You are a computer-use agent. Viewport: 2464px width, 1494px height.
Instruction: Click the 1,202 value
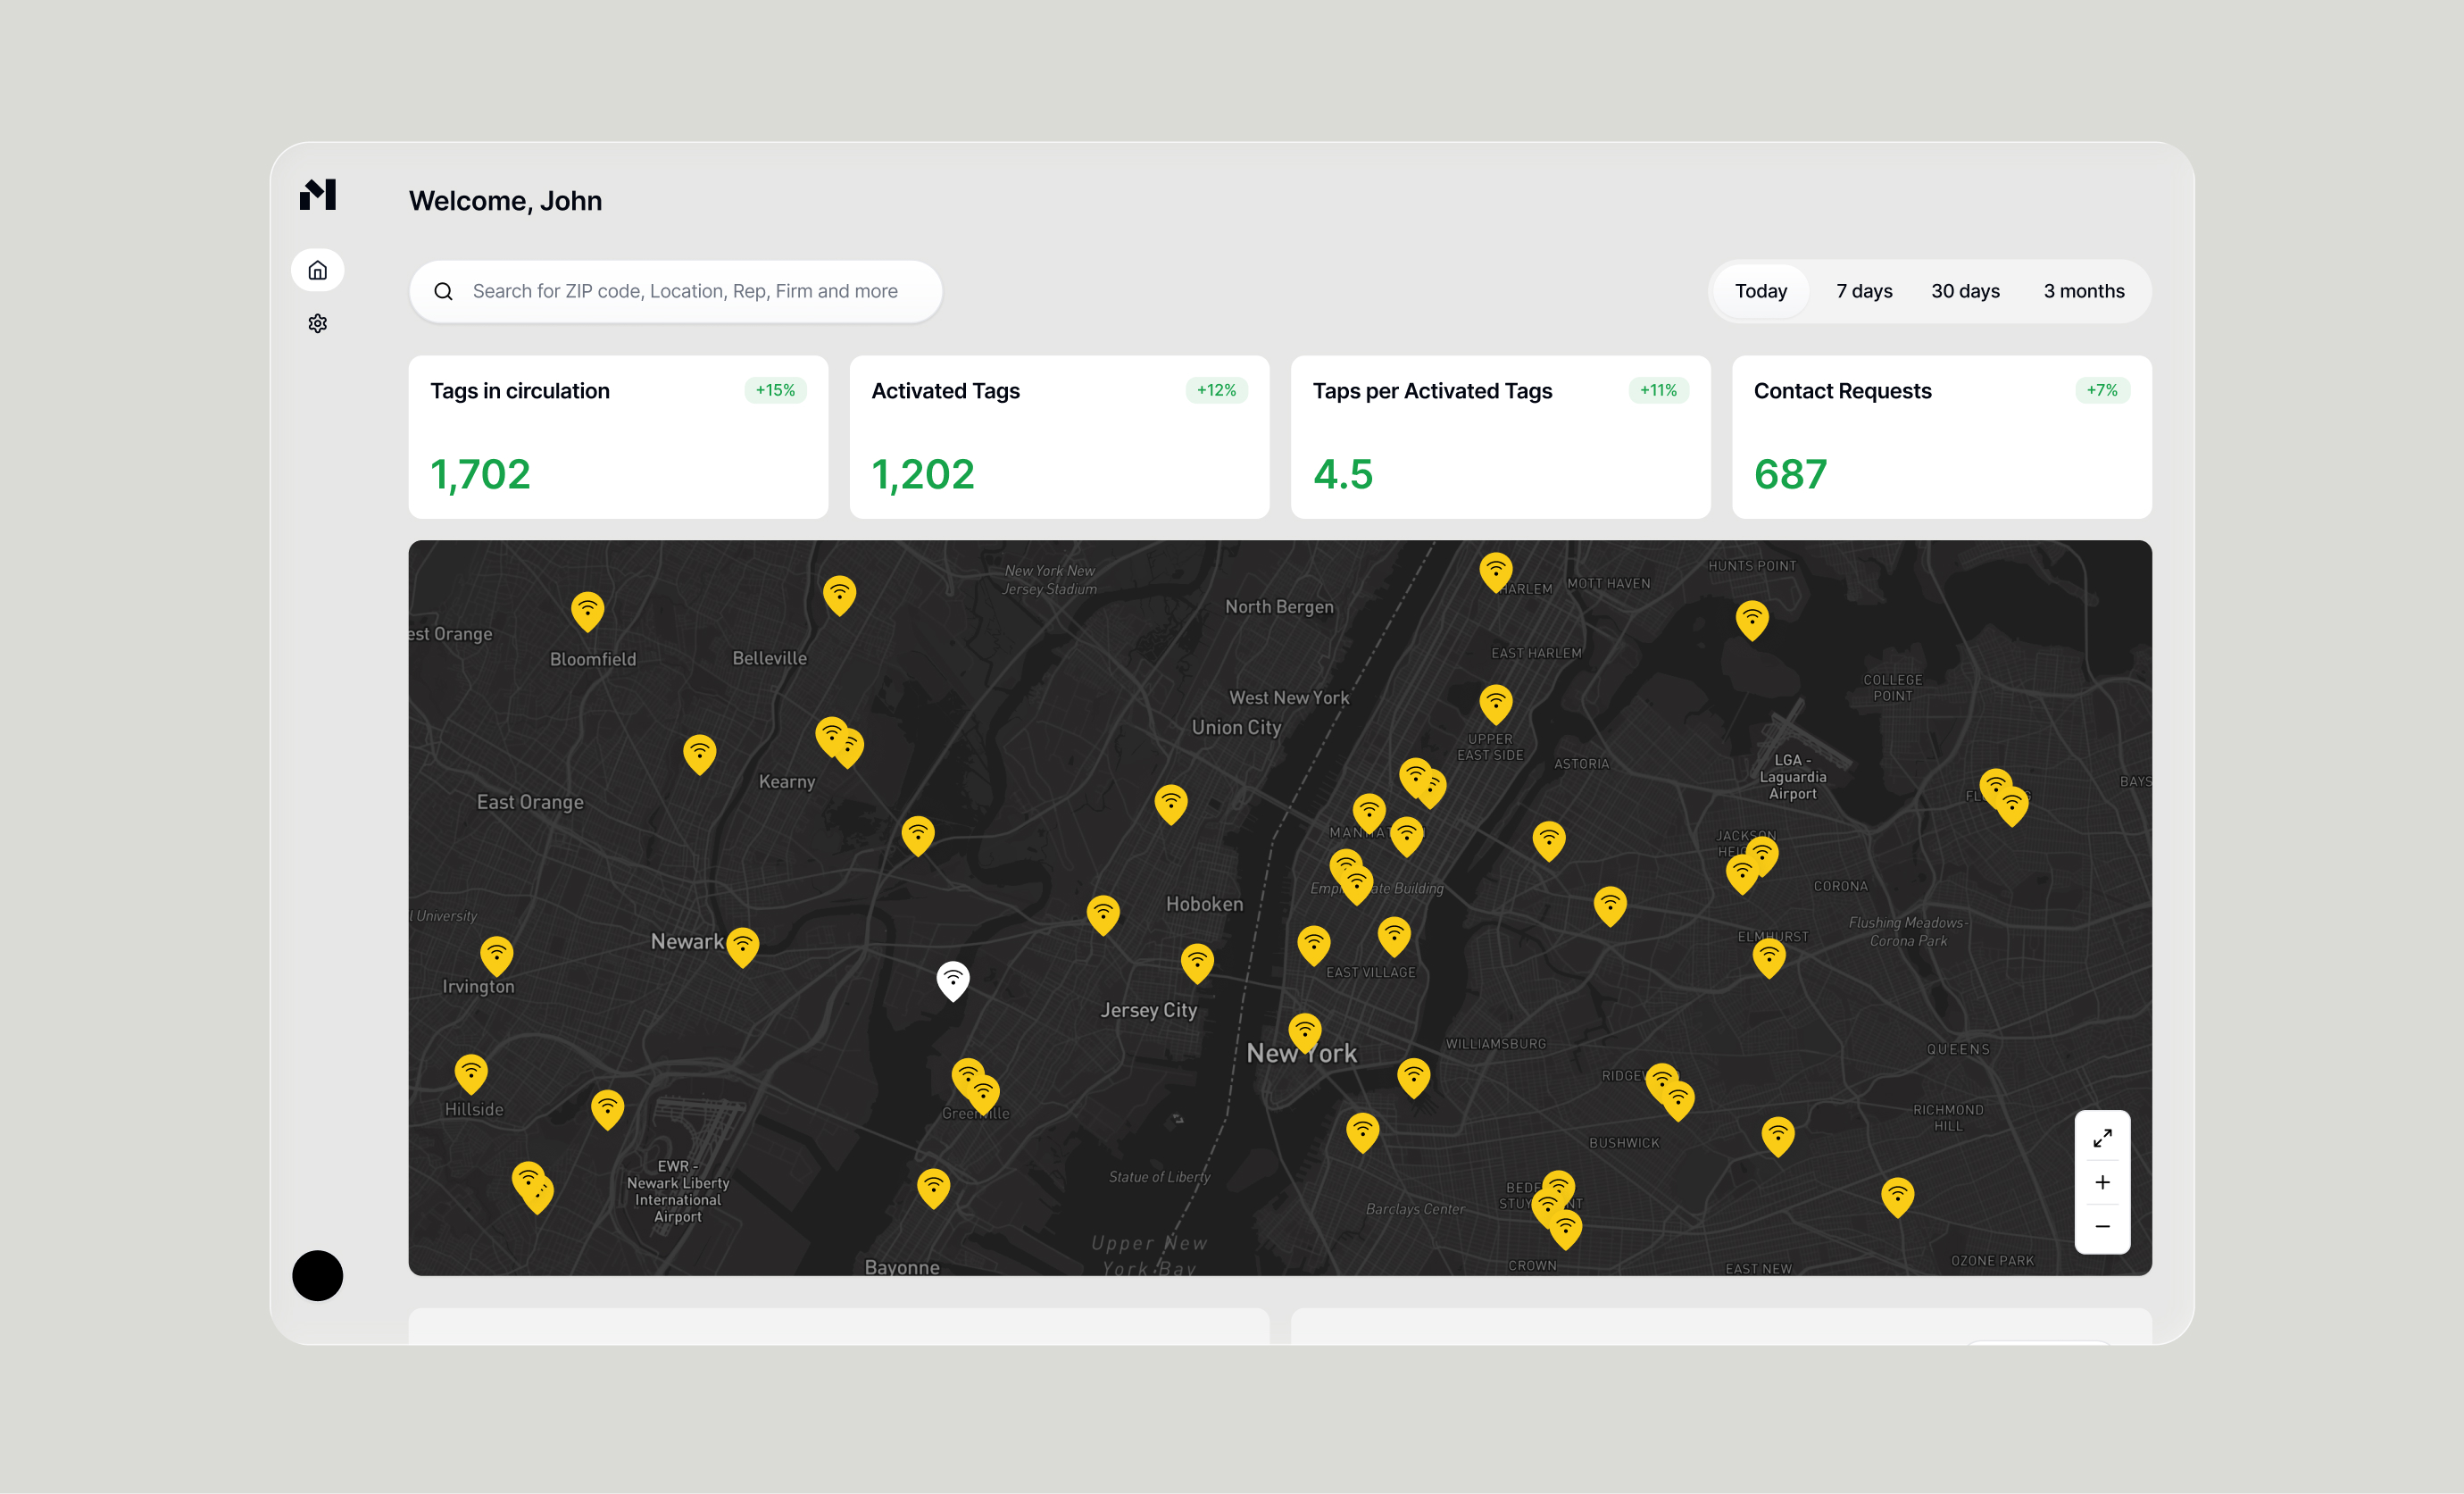coord(922,474)
